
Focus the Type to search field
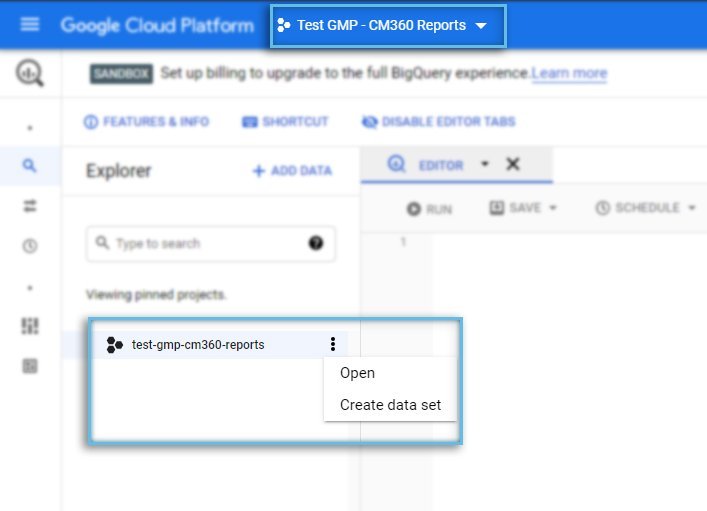point(210,244)
